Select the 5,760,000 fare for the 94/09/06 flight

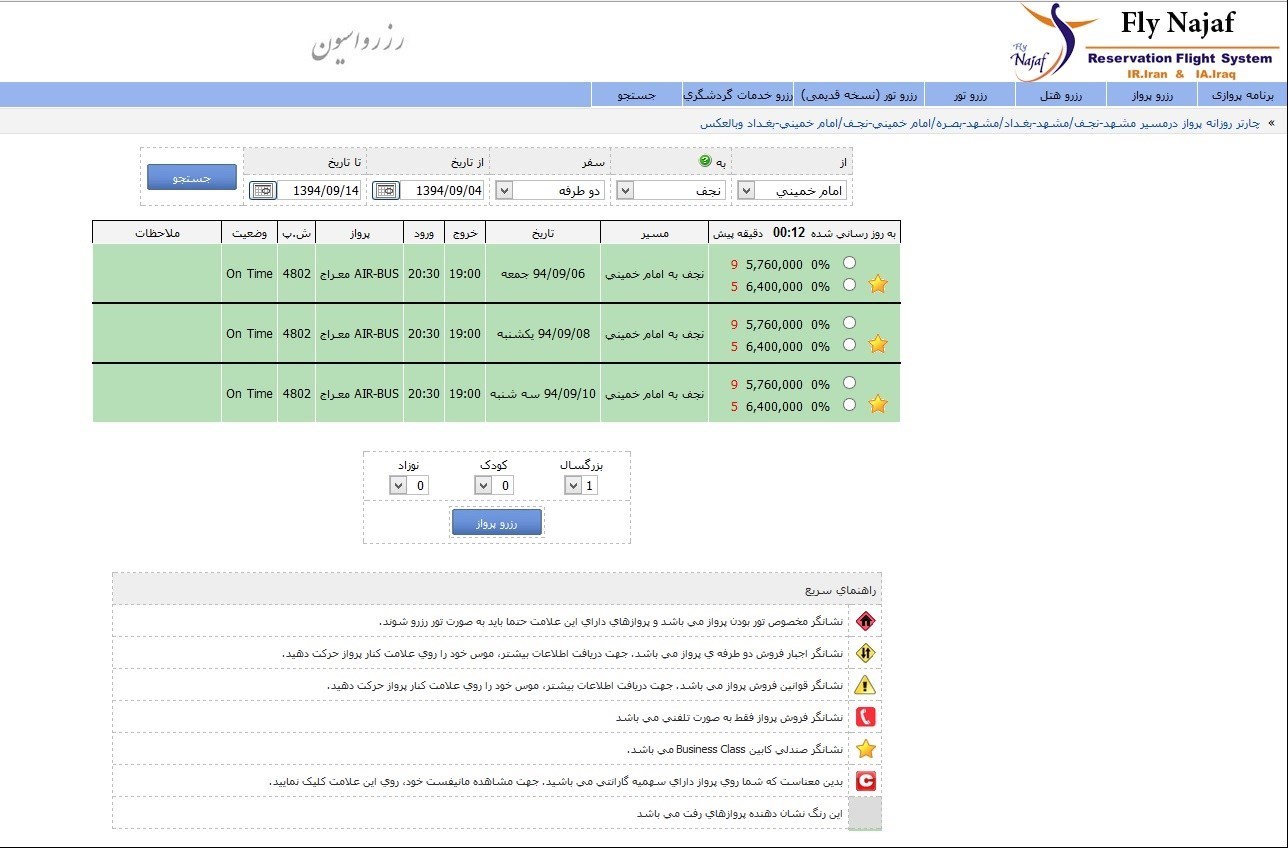pos(849,263)
